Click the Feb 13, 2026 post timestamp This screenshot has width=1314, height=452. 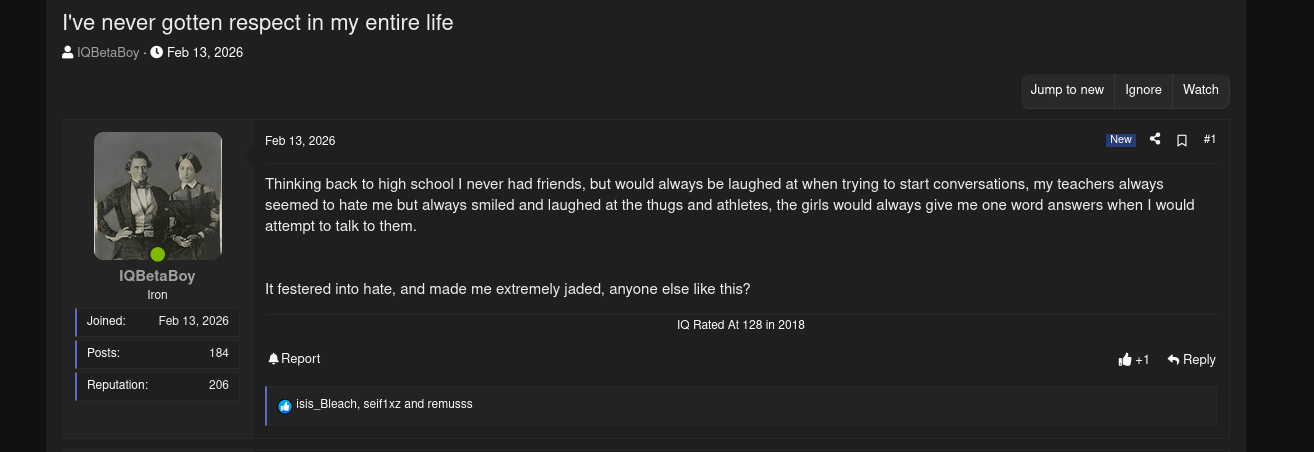pyautogui.click(x=300, y=142)
